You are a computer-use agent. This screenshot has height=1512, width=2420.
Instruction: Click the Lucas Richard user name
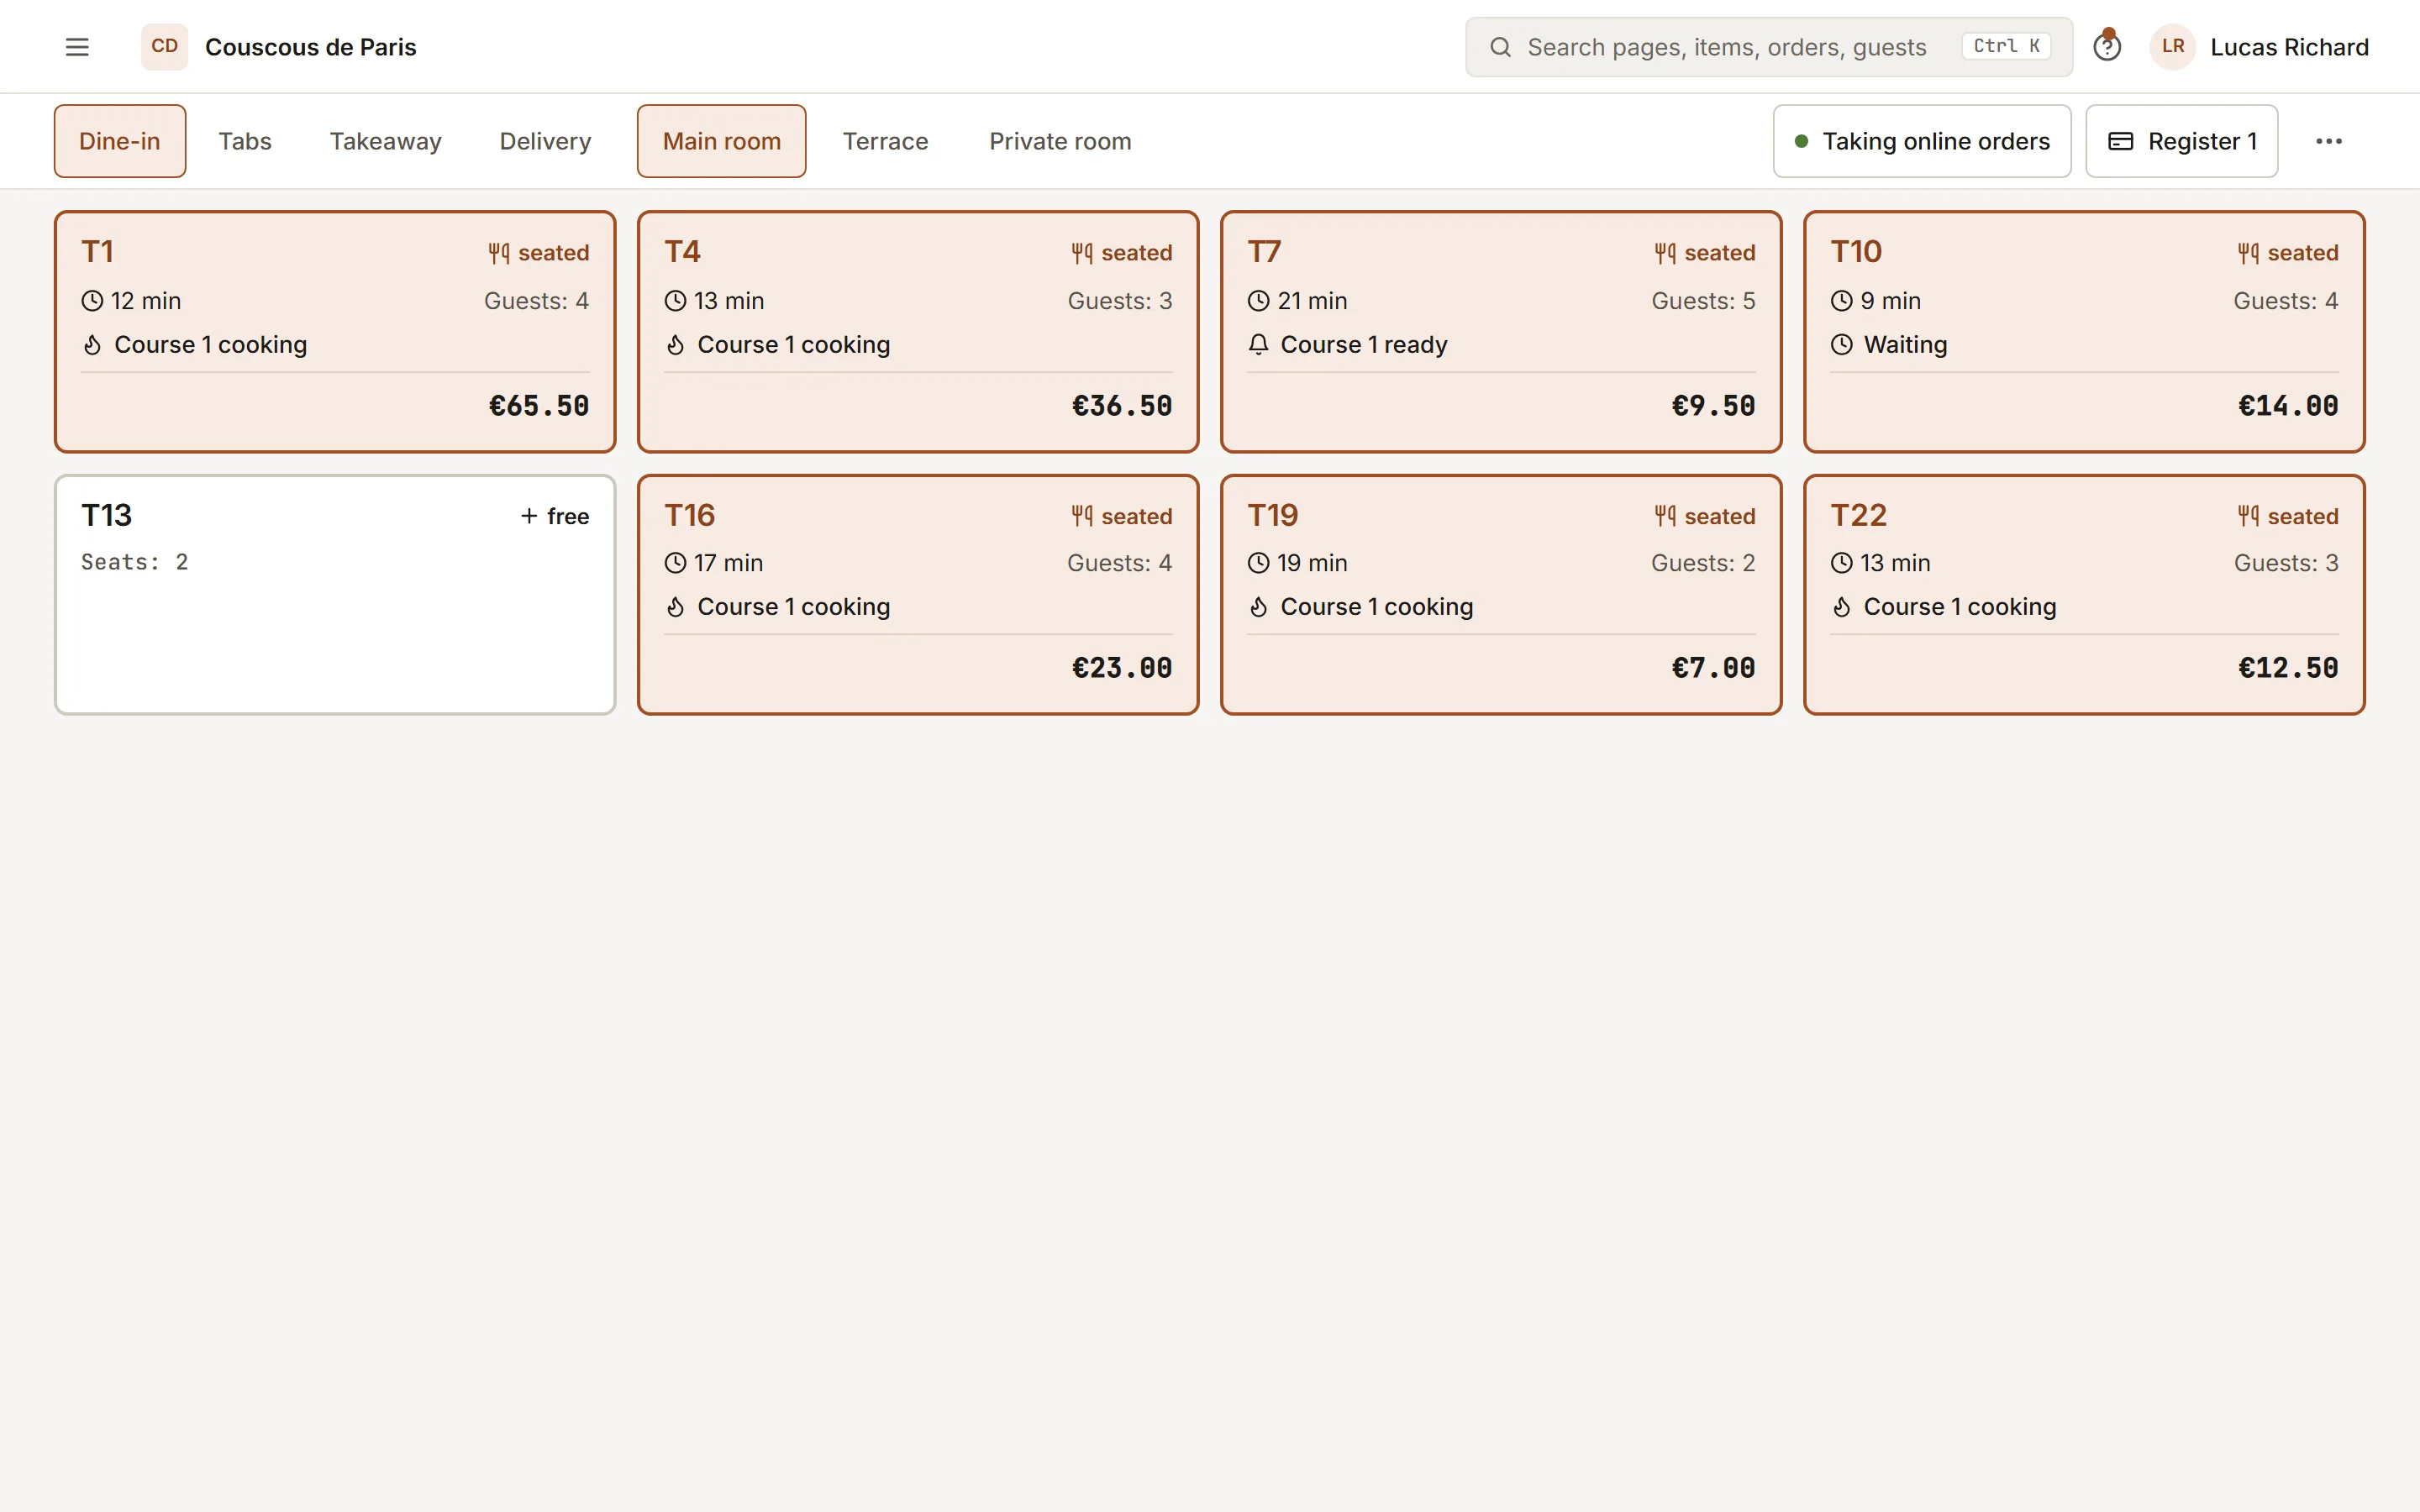(x=2289, y=47)
